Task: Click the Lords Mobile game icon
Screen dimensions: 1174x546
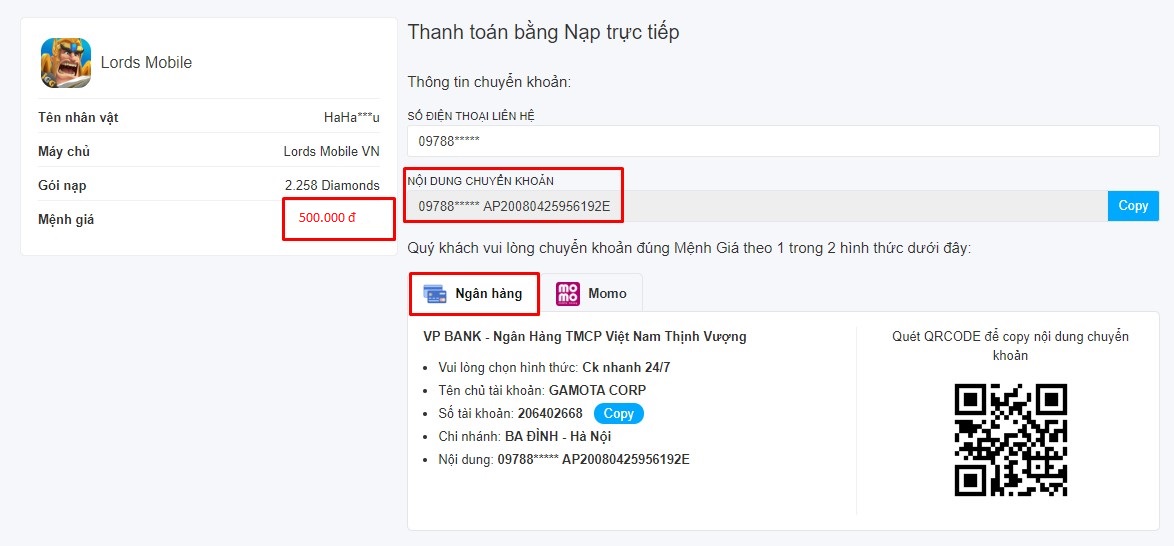Action: click(66, 63)
